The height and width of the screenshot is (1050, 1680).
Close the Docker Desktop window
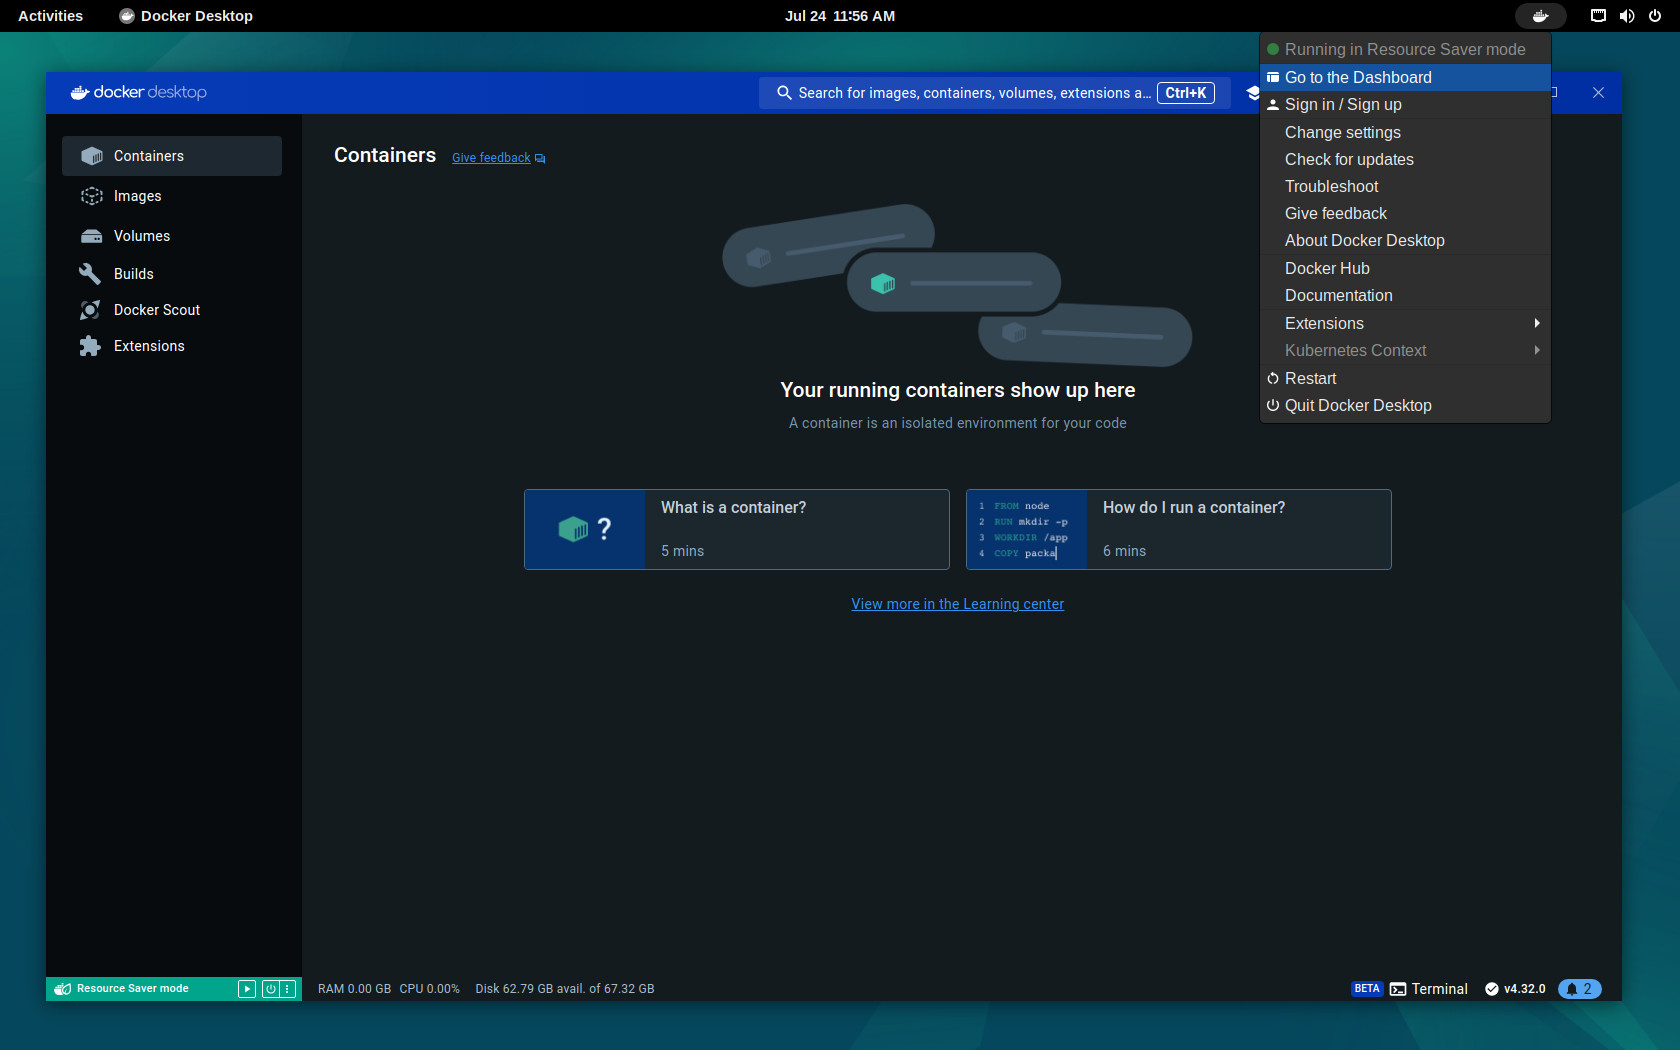[x=1598, y=93]
